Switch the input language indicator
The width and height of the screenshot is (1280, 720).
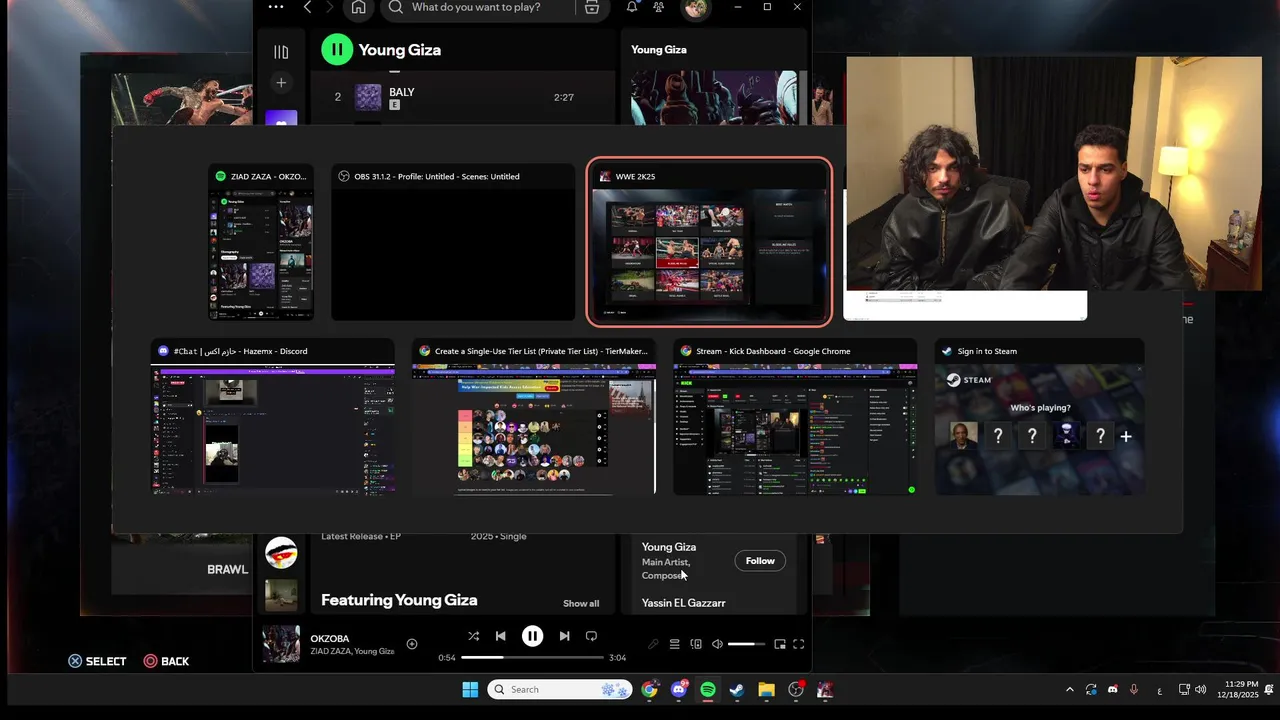coord(1160,690)
